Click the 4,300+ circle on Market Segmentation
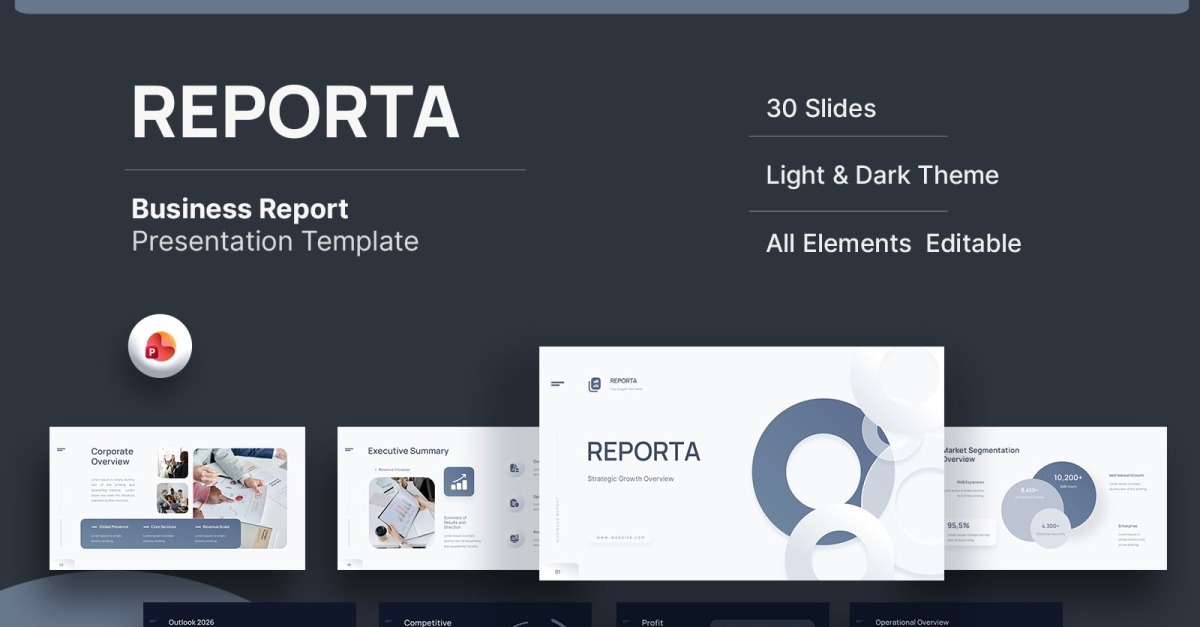The width and height of the screenshot is (1200, 627). click(x=1050, y=527)
